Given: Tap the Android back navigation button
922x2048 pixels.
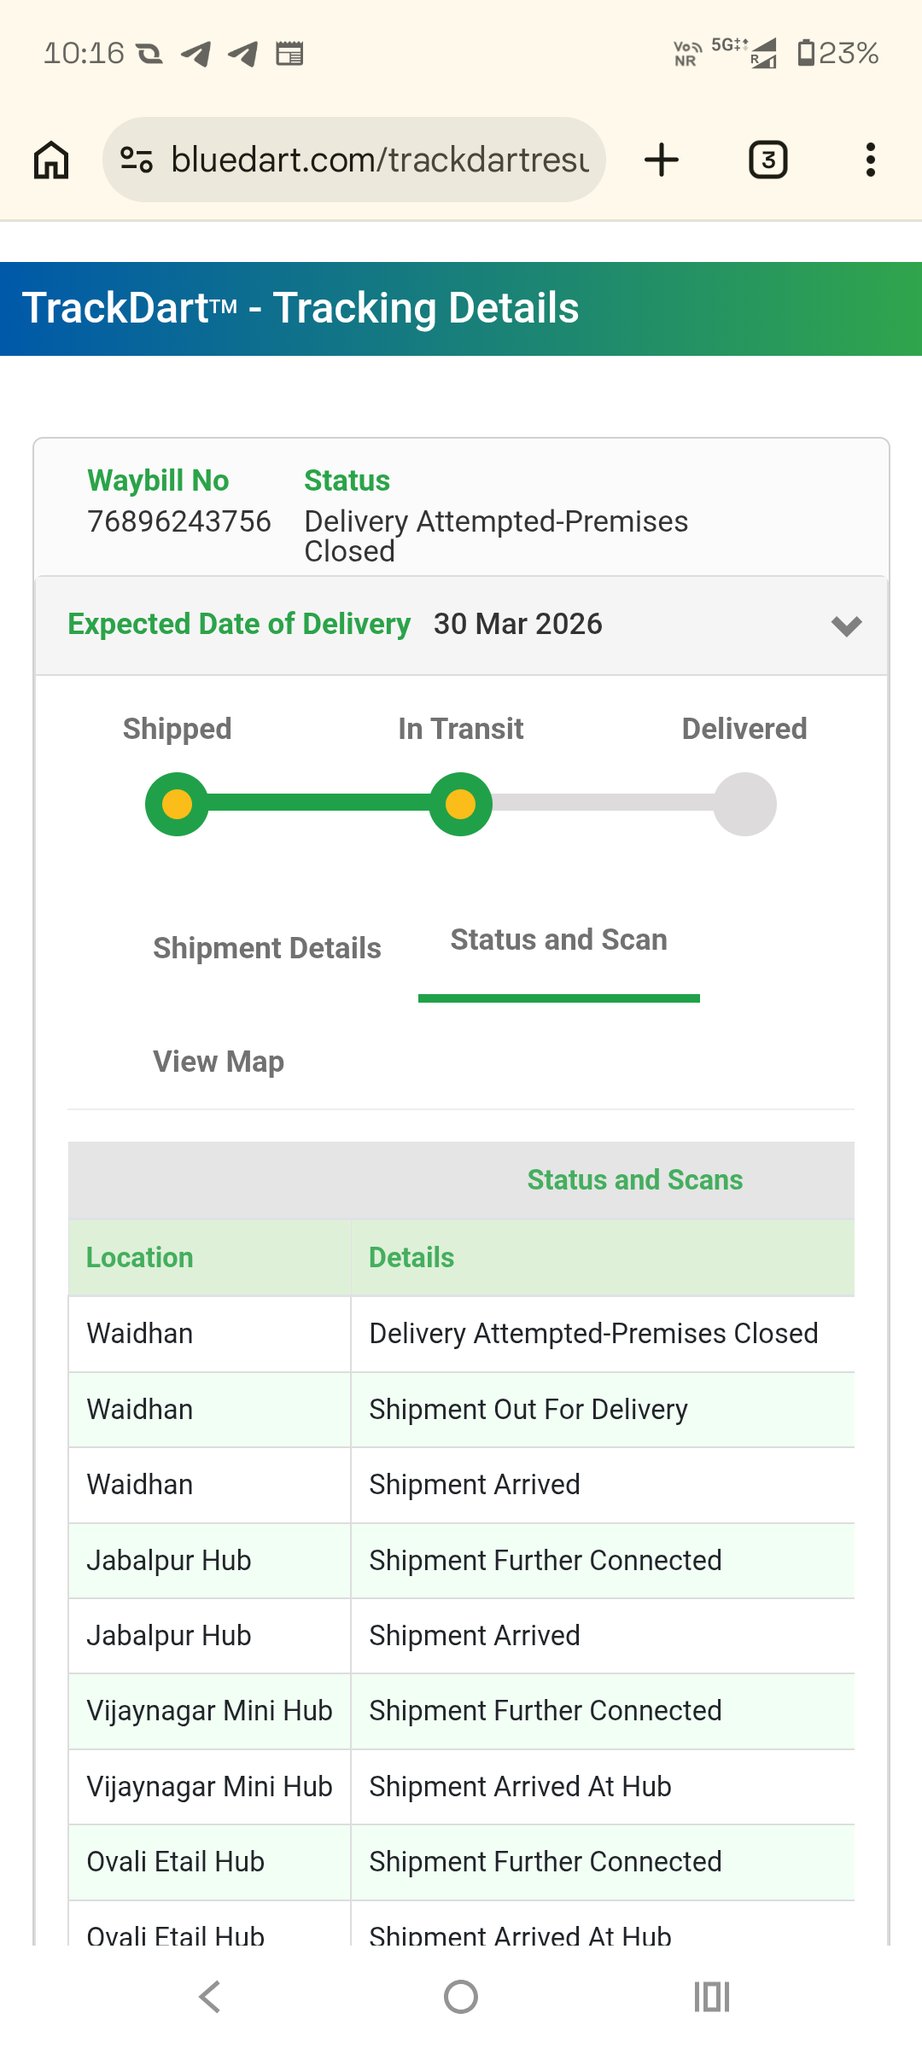Looking at the screenshot, I should (209, 1997).
